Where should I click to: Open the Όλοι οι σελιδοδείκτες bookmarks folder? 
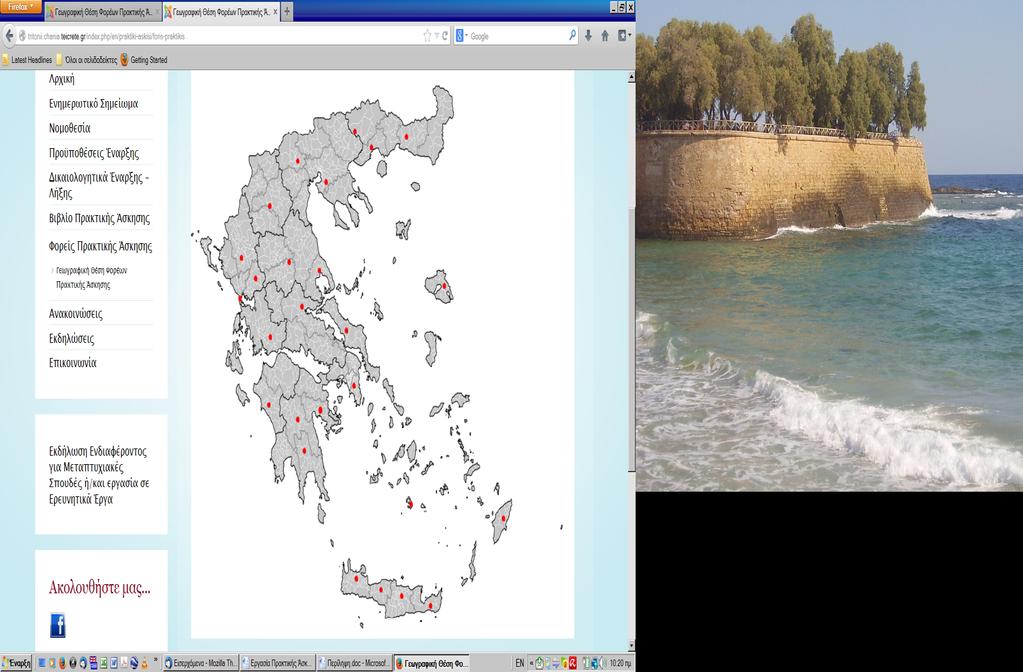click(86, 60)
